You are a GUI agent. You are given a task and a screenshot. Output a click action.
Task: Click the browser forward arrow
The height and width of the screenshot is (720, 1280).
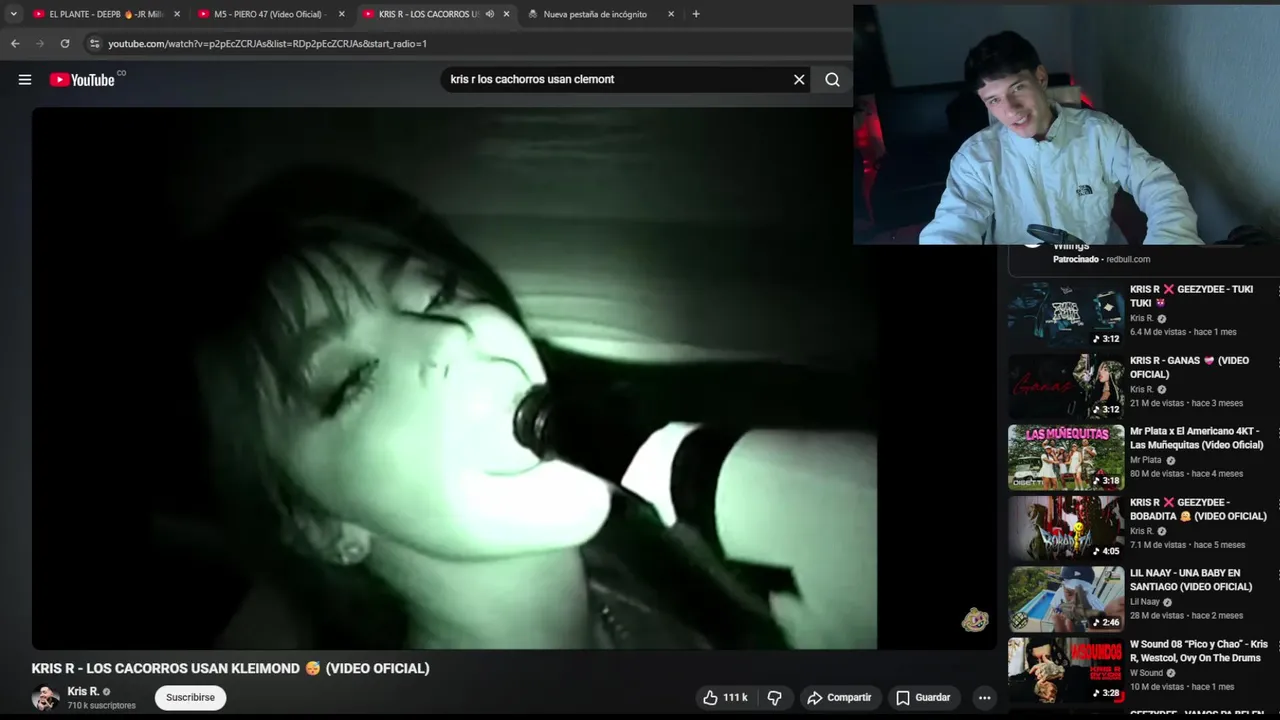(x=40, y=44)
